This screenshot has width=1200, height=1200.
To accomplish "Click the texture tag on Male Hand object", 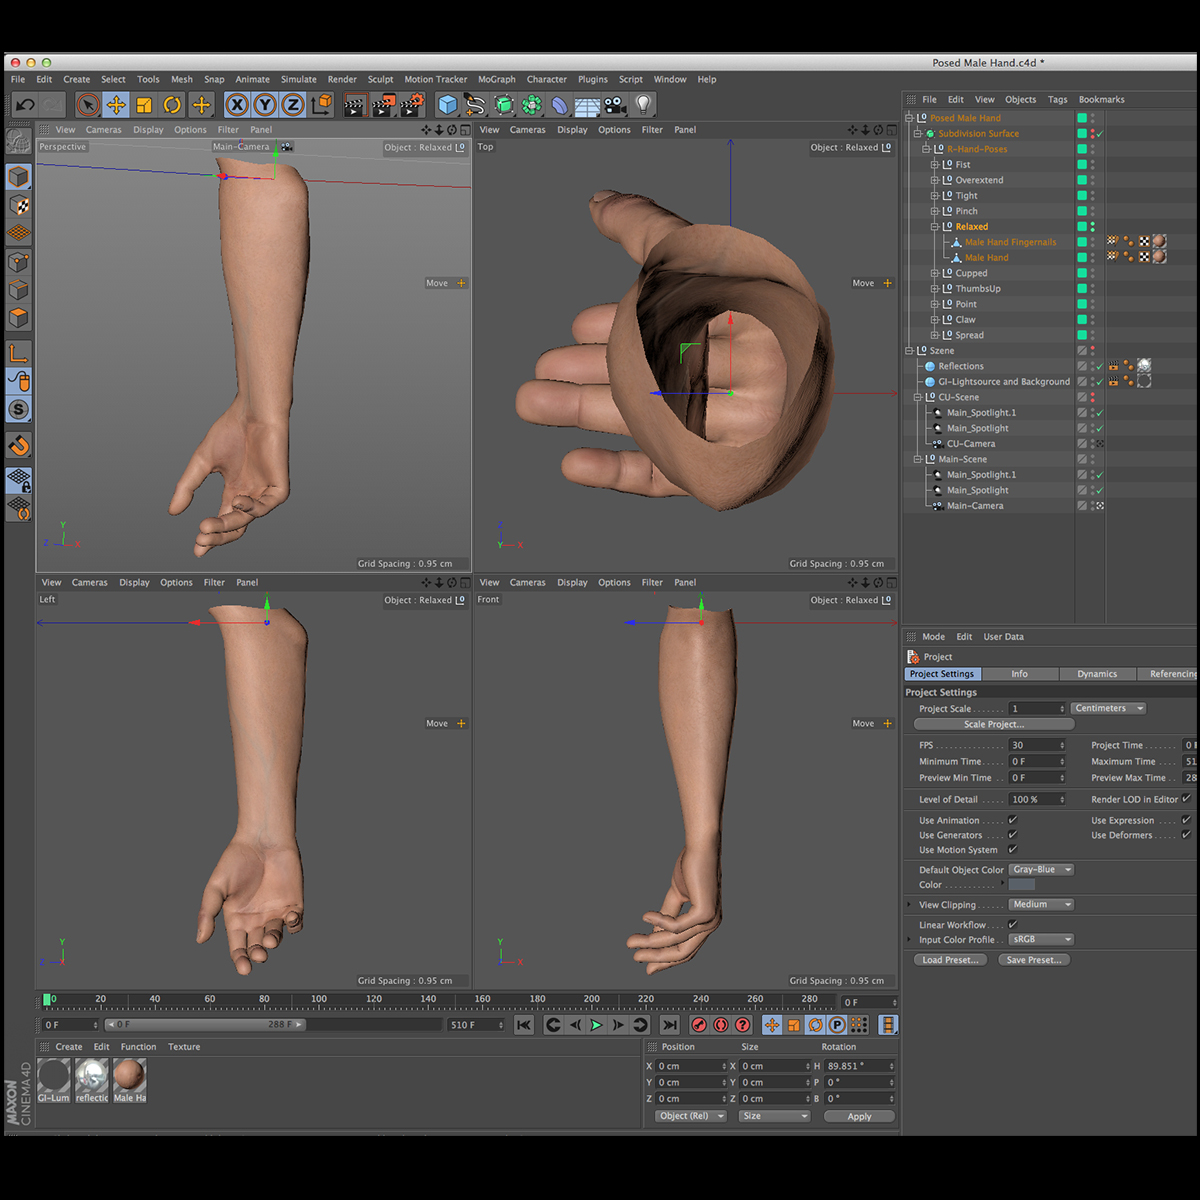I will click(1160, 257).
